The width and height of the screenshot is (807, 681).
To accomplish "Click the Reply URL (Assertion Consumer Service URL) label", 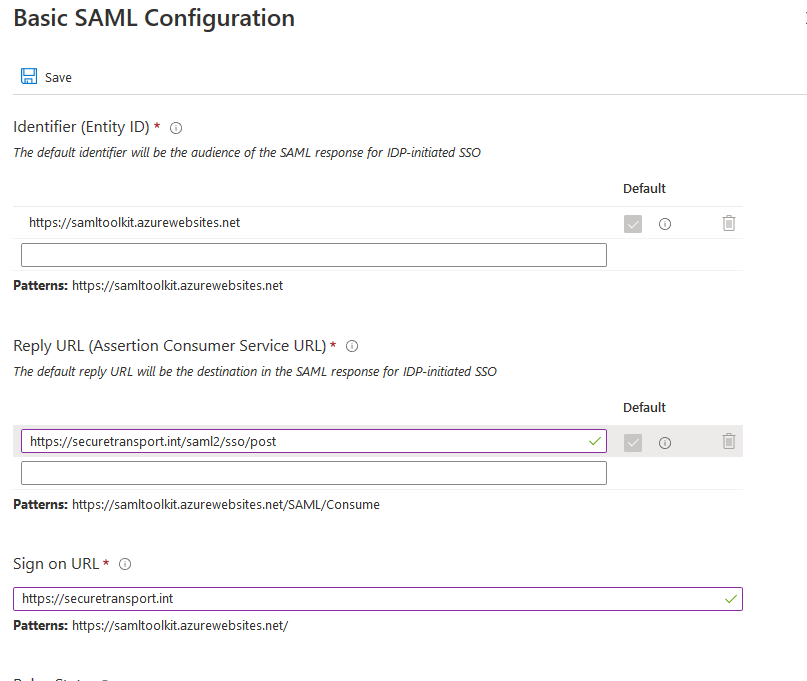I will [x=169, y=346].
